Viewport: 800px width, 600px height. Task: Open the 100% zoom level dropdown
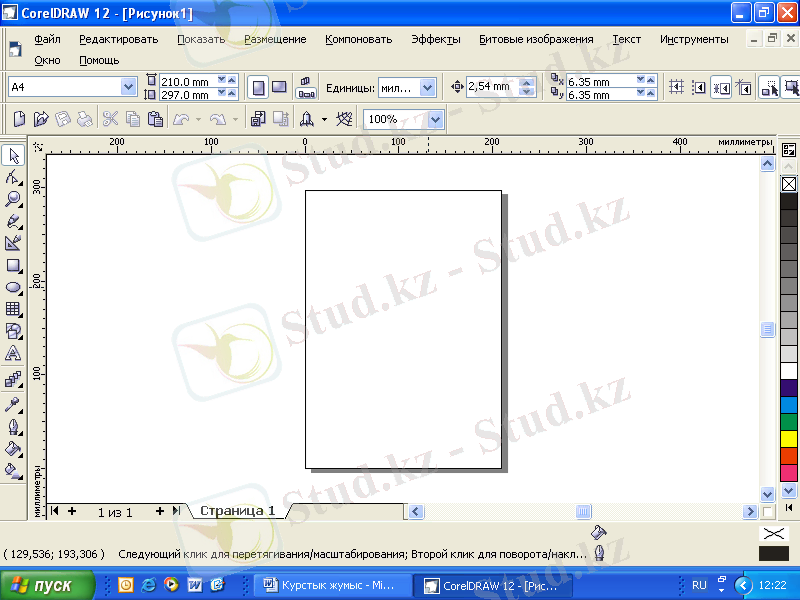pyautogui.click(x=435, y=119)
